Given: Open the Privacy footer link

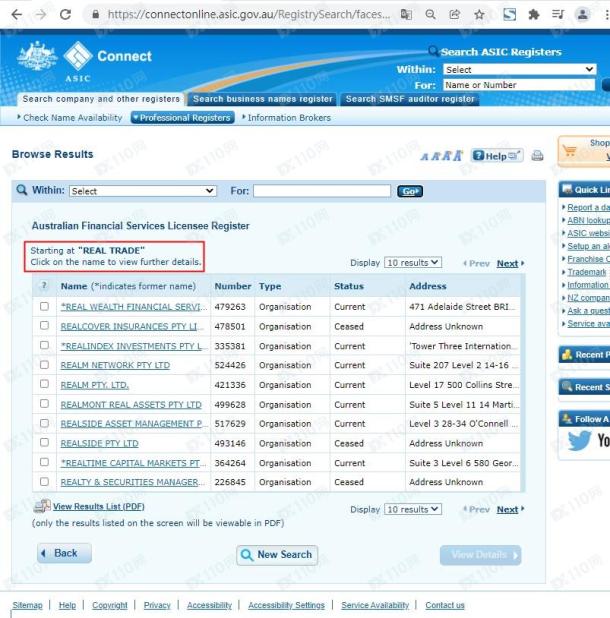Looking at the screenshot, I should click(157, 605).
